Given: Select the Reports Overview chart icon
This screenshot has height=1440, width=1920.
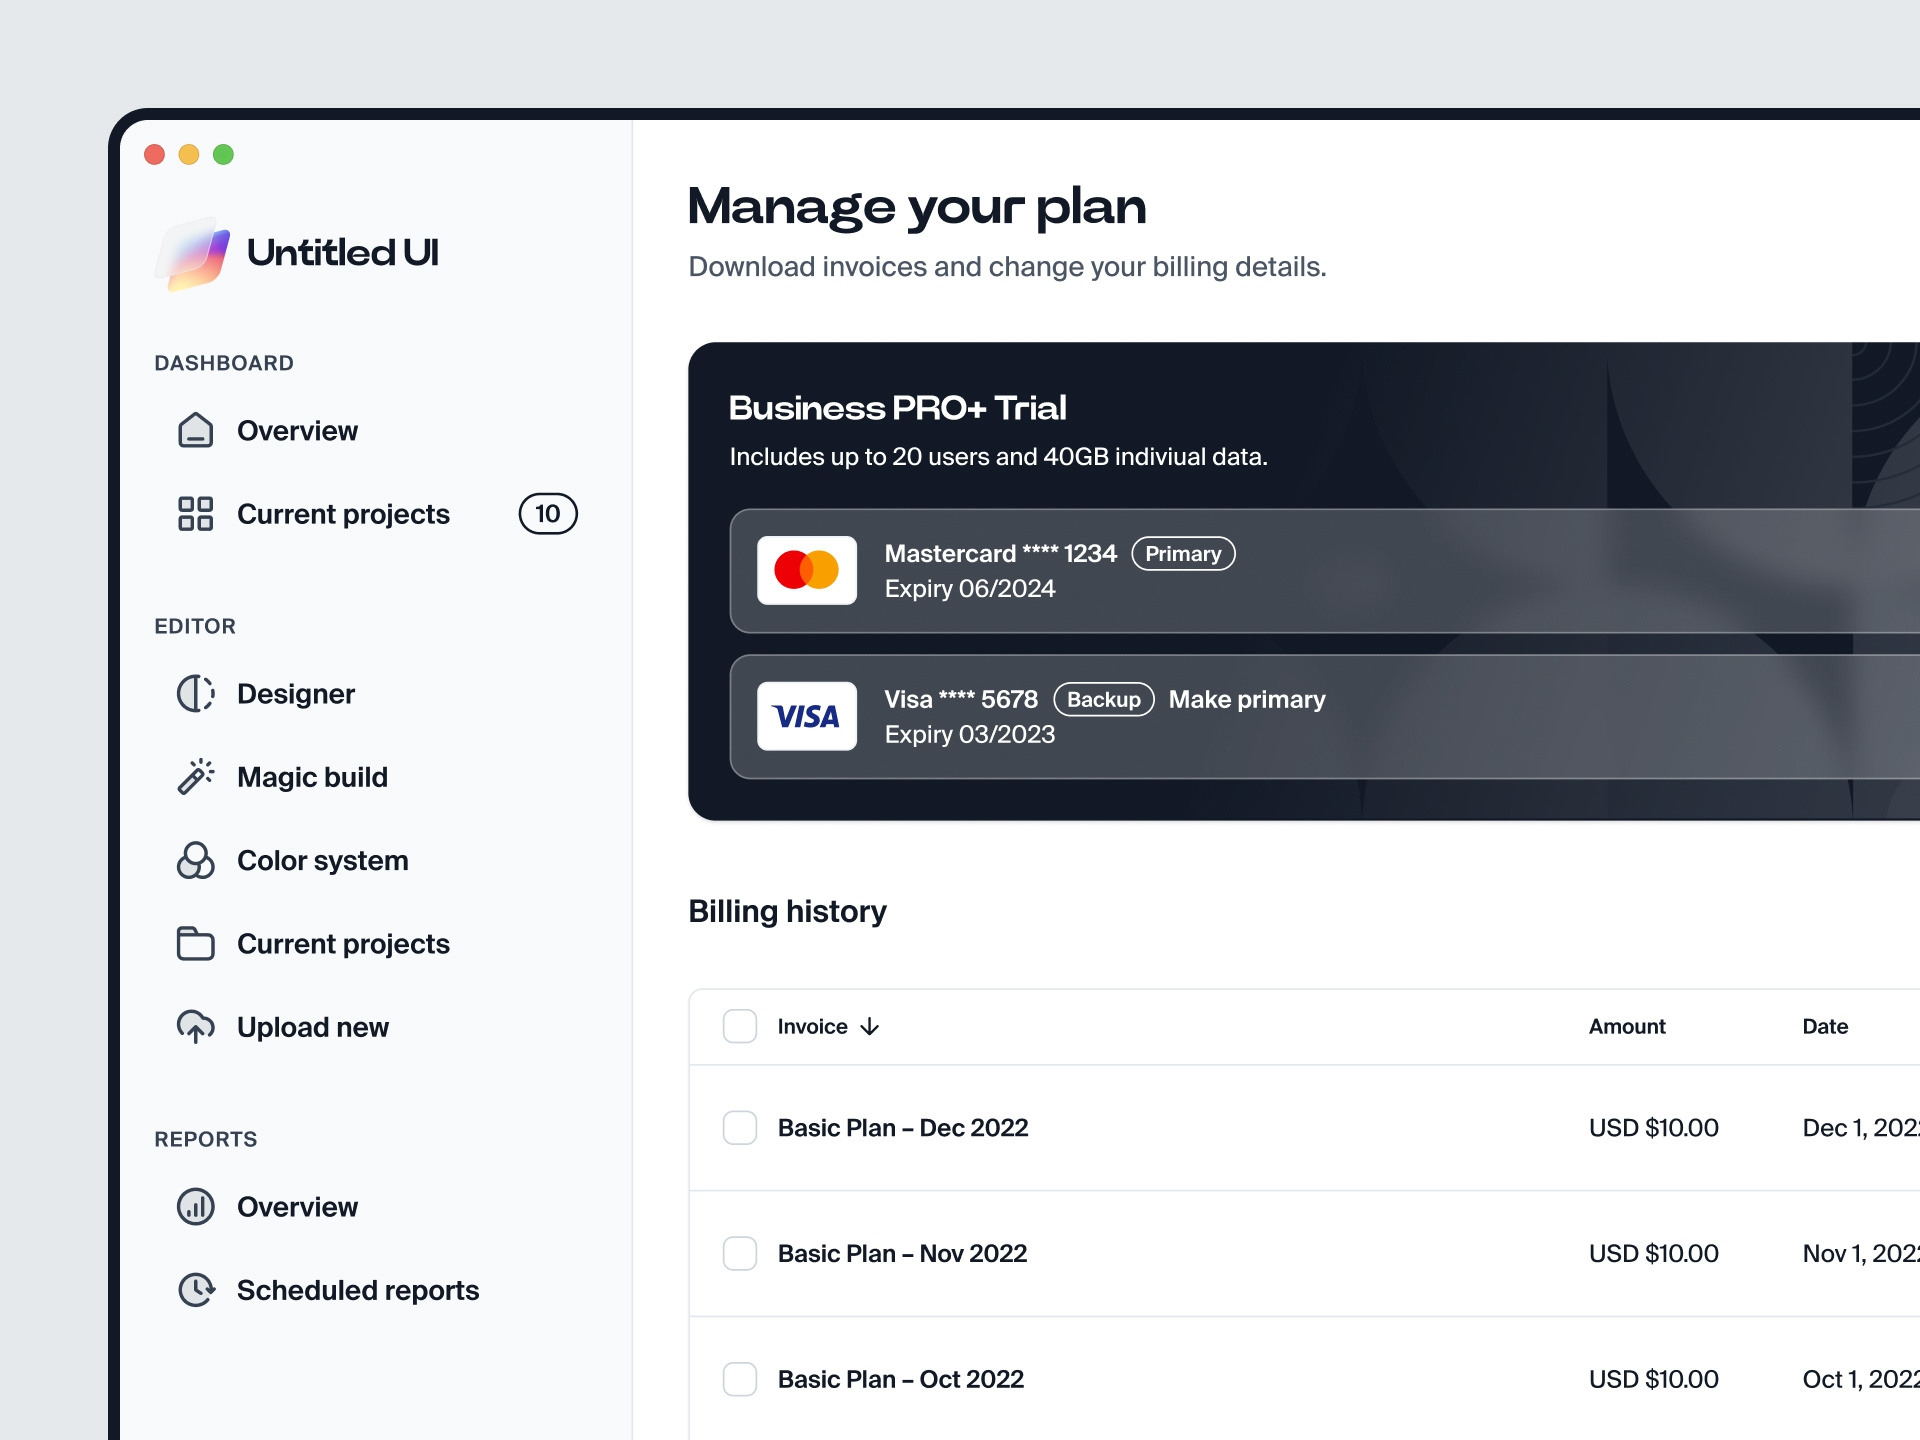Looking at the screenshot, I should tap(195, 1207).
